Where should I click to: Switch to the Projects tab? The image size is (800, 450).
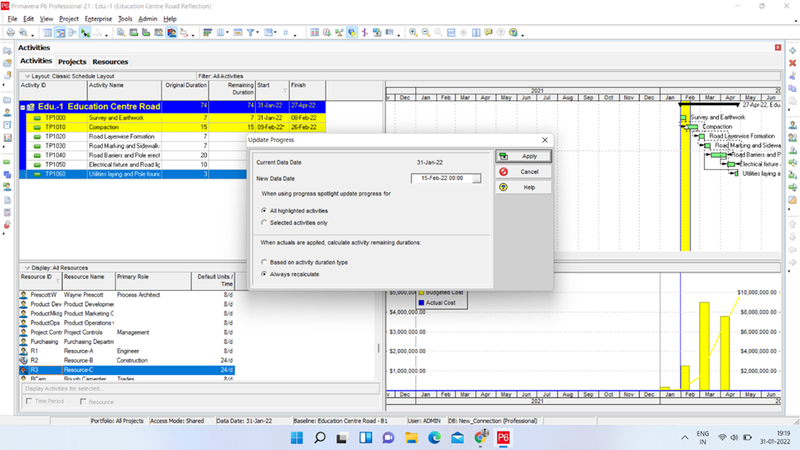[x=72, y=62]
